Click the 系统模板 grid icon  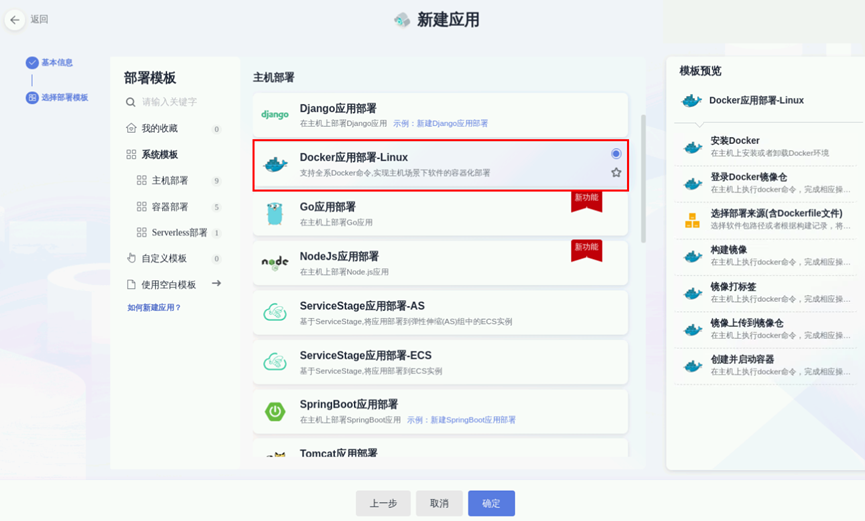131,155
